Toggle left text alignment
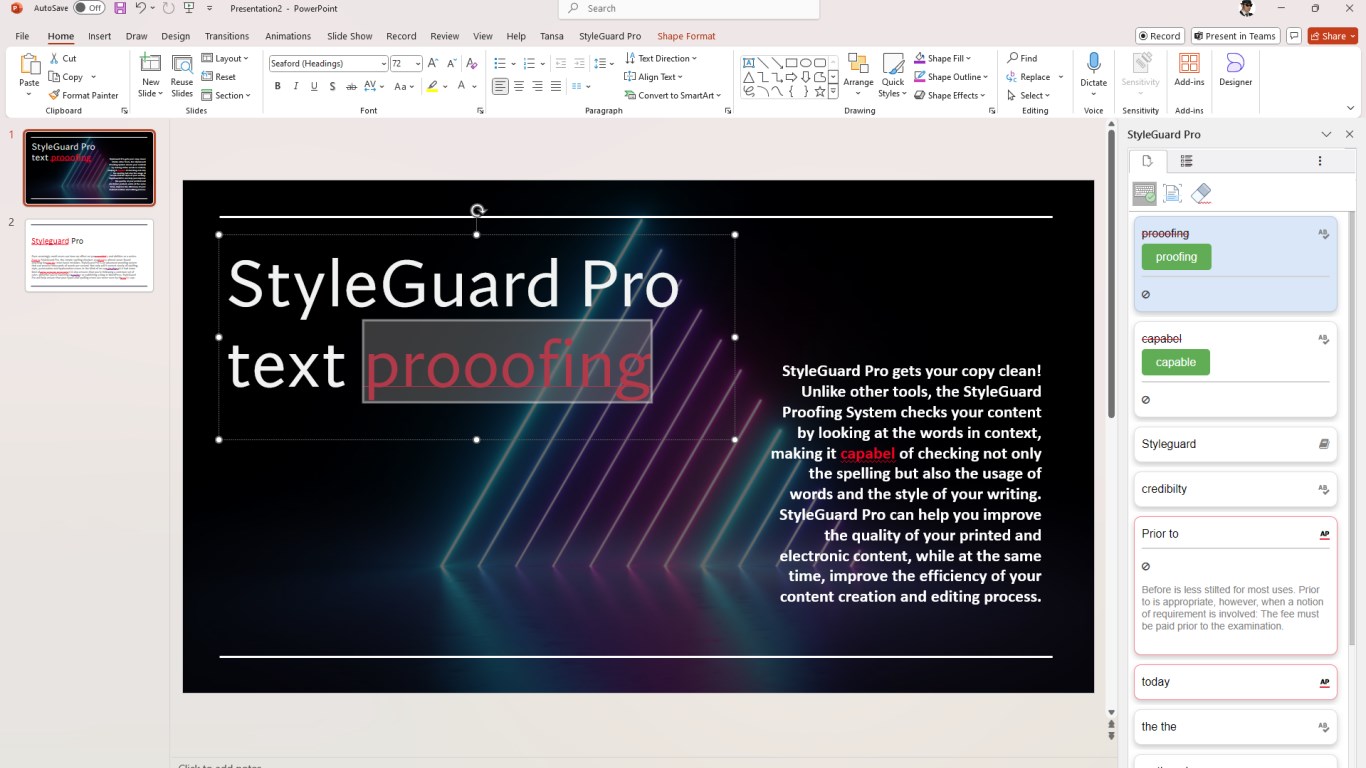This screenshot has height=768, width=1366. coord(500,86)
